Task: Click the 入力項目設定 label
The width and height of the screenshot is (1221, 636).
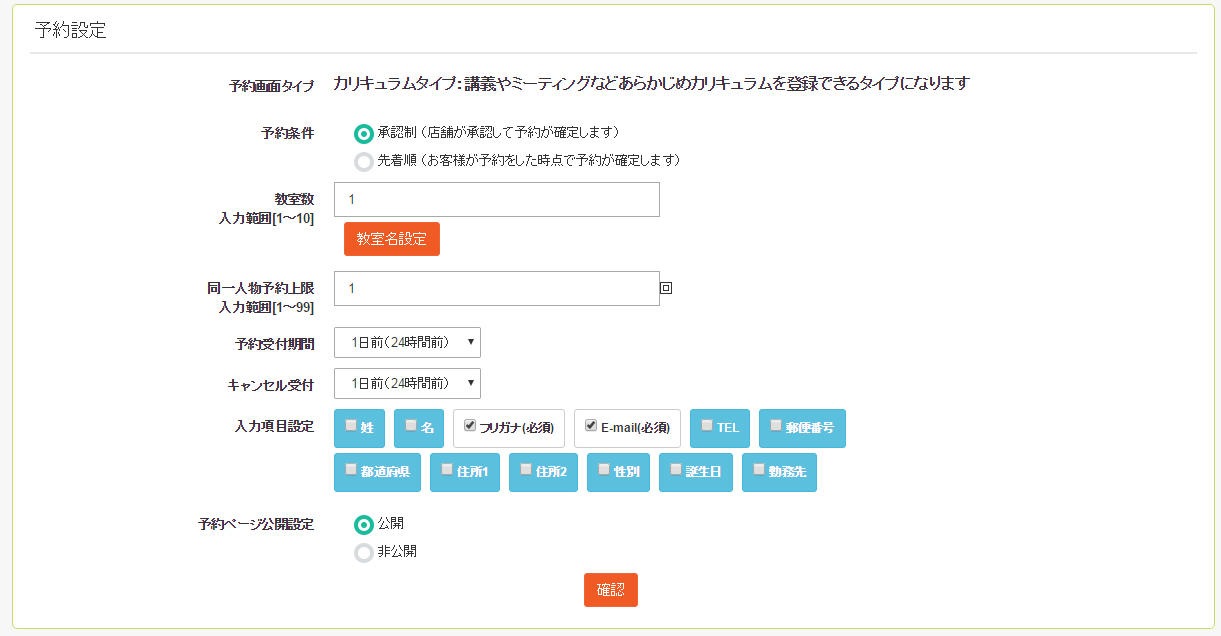Action: [274, 427]
